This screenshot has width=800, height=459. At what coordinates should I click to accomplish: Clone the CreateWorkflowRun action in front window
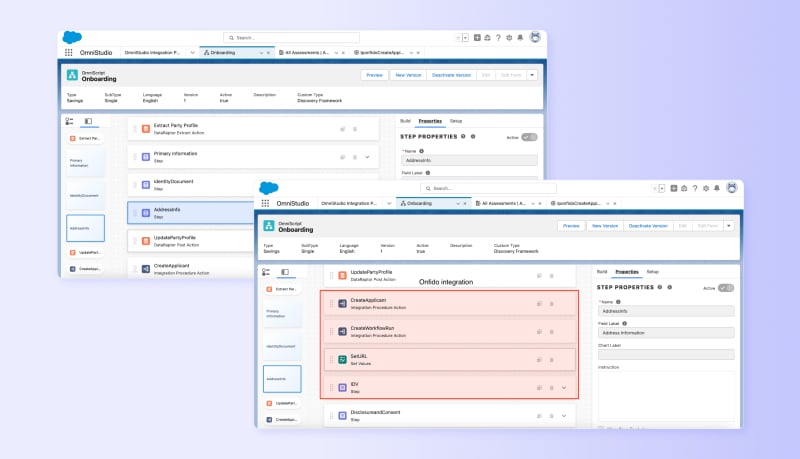[x=539, y=332]
